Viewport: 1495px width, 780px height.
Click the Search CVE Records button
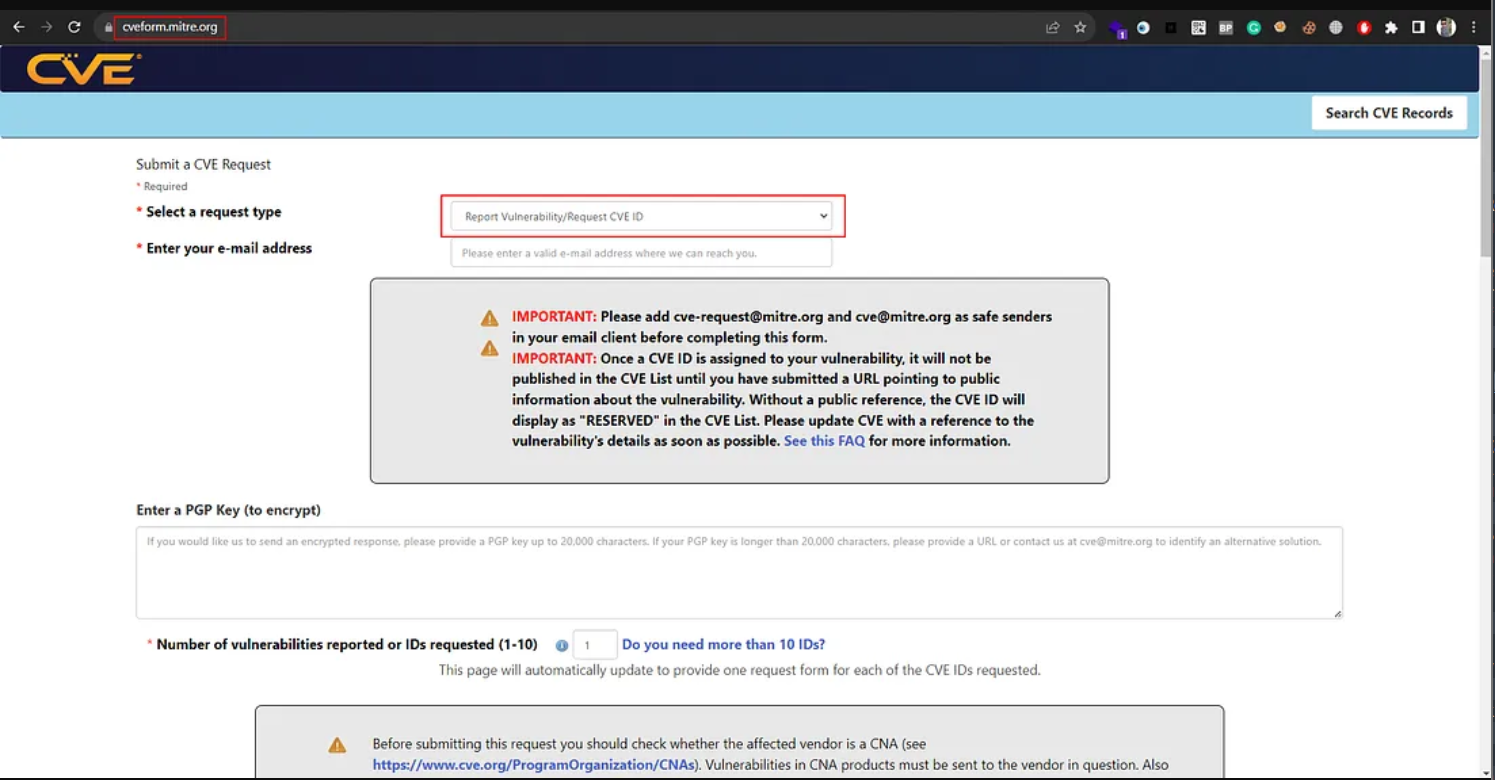(1389, 113)
